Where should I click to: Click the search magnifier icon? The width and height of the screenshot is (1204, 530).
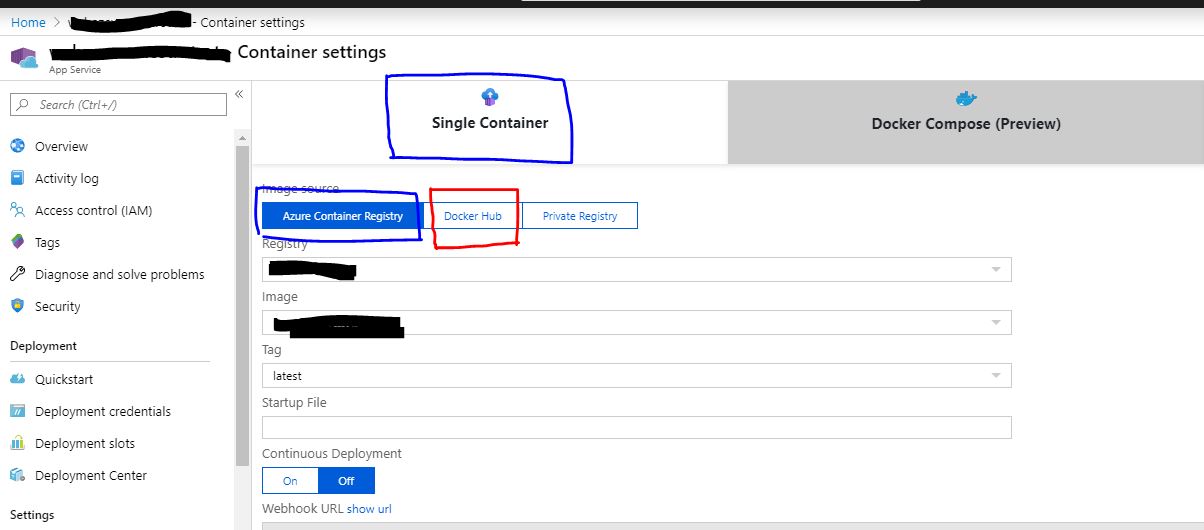(23, 104)
